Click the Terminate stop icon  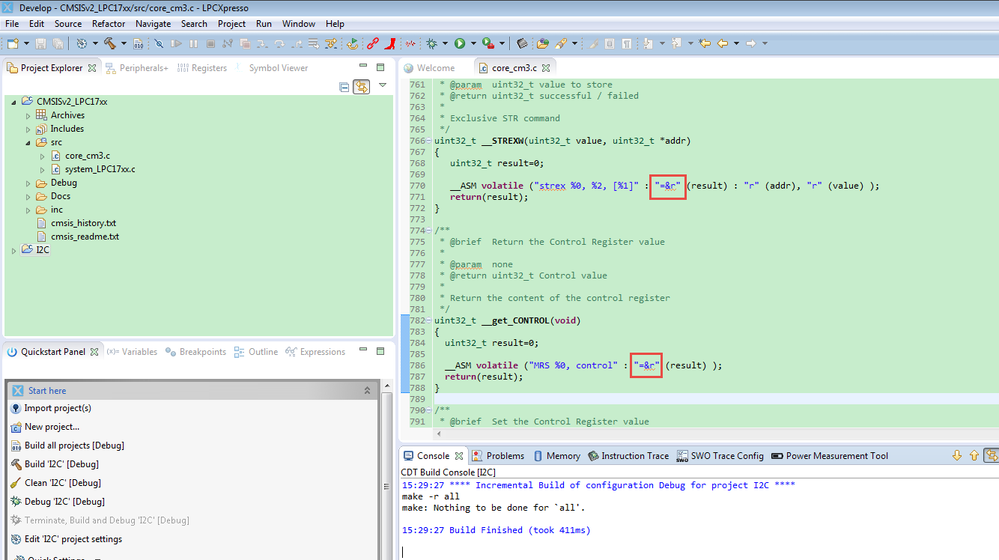210,43
